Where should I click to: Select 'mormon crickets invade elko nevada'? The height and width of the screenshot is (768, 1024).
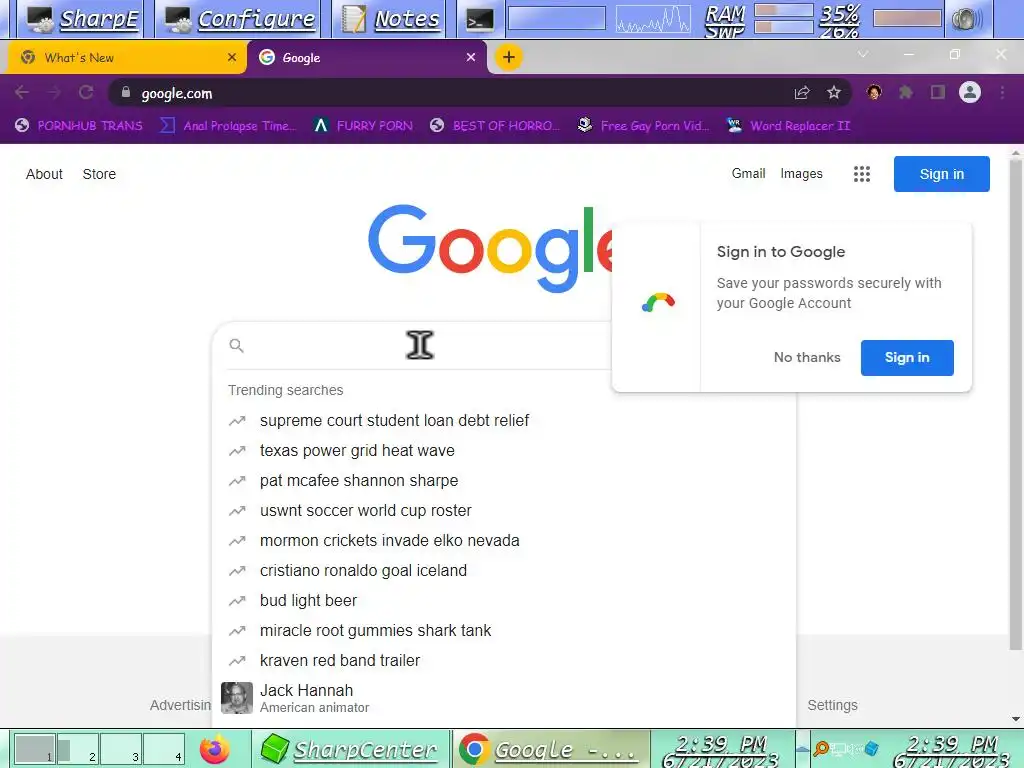tap(389, 541)
